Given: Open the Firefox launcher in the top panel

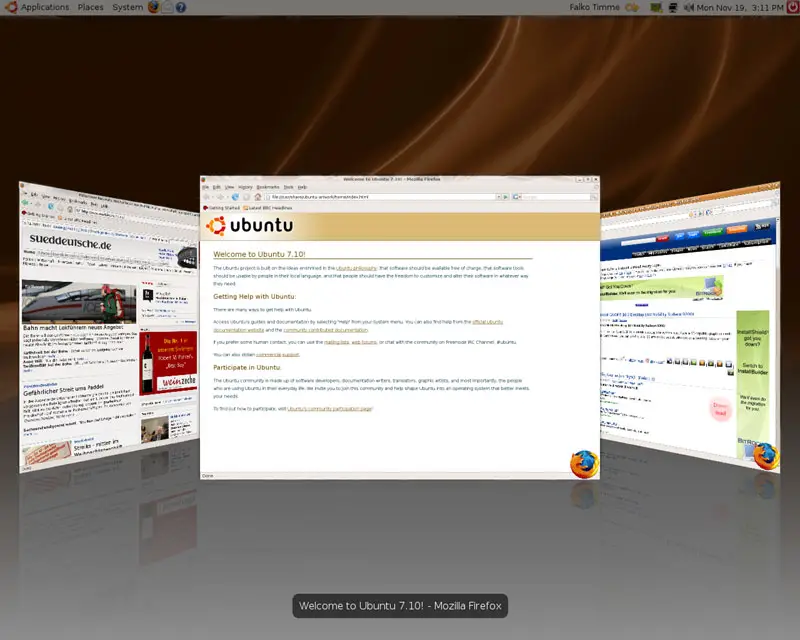Looking at the screenshot, I should coord(154,7).
